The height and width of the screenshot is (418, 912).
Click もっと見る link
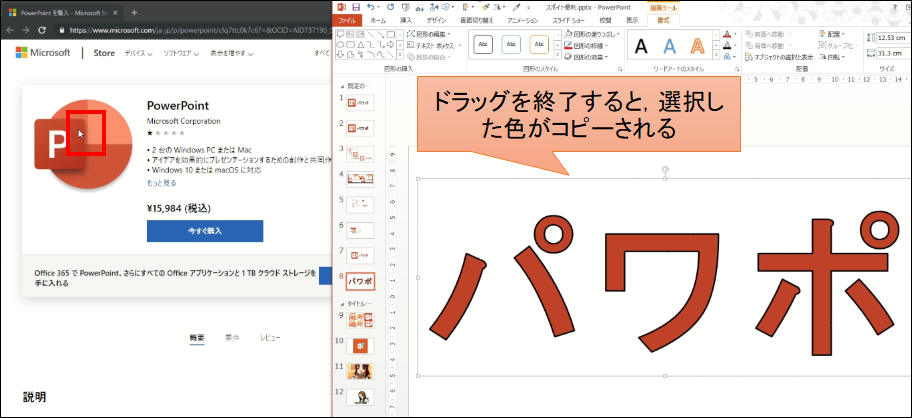161,183
